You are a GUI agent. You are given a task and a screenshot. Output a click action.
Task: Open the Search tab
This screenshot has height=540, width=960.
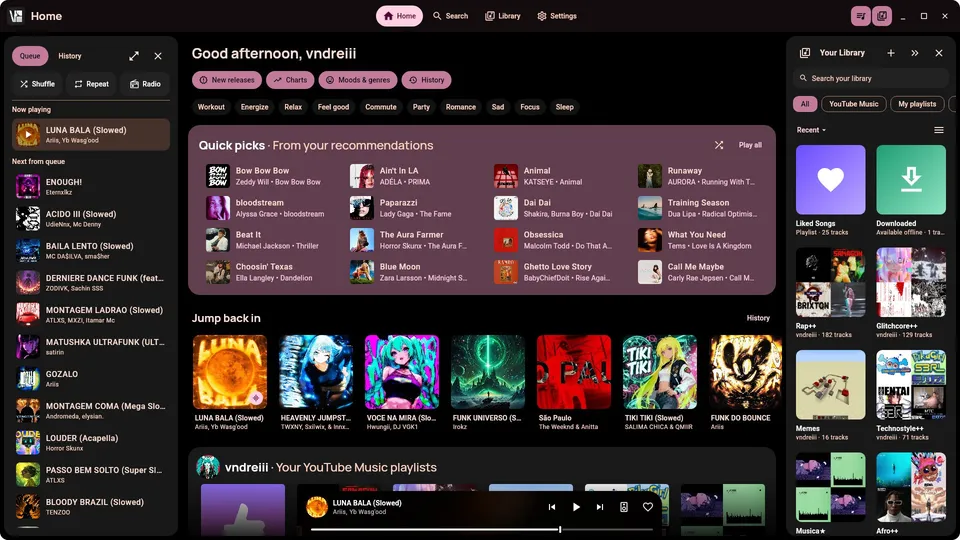451,16
